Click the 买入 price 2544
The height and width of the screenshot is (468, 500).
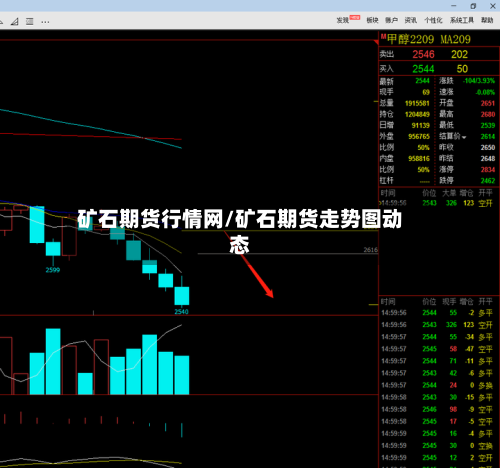(x=423, y=69)
